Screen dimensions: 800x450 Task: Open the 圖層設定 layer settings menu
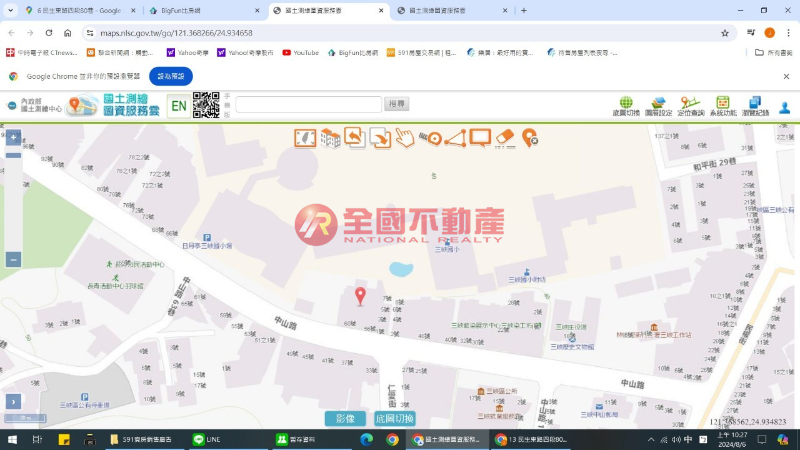coord(658,106)
